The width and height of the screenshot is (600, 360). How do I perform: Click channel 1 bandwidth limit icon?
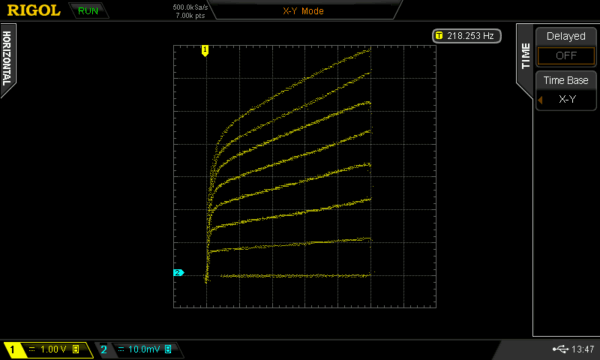click(x=76, y=349)
